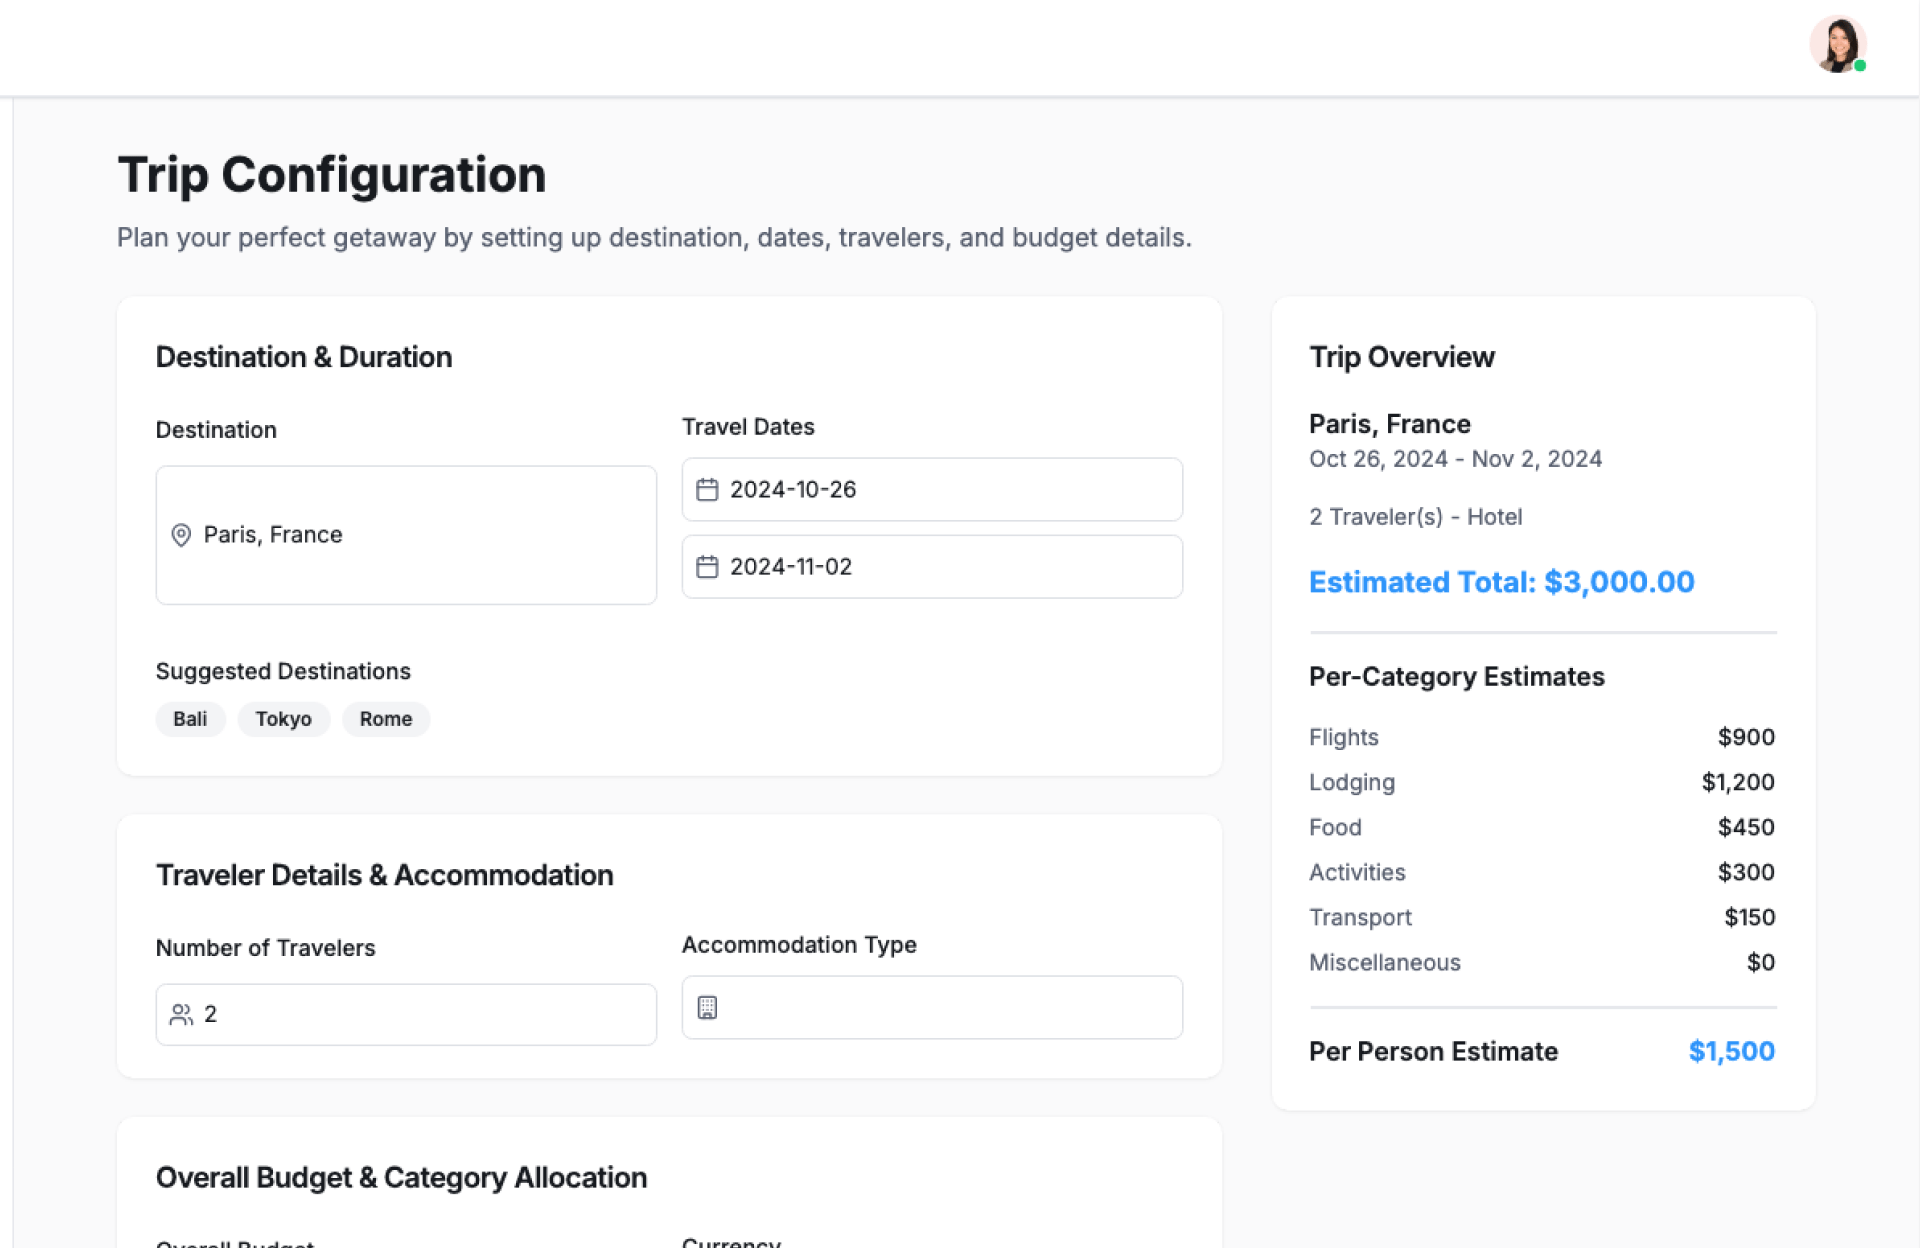1920x1248 pixels.
Task: Click the Lodging estimate row
Action: click(1541, 782)
